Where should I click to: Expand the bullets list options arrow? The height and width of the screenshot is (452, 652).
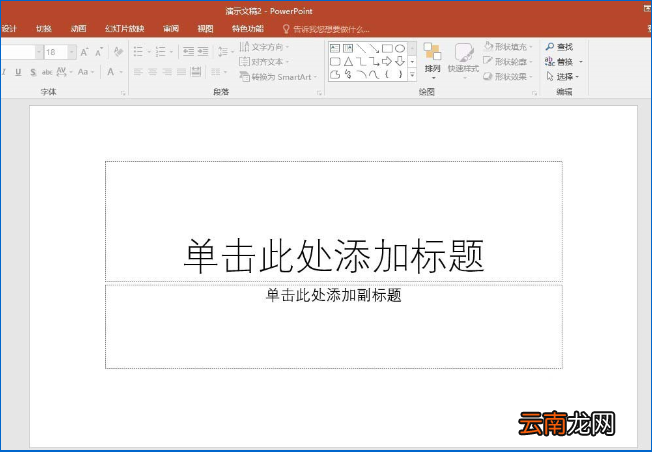click(149, 52)
